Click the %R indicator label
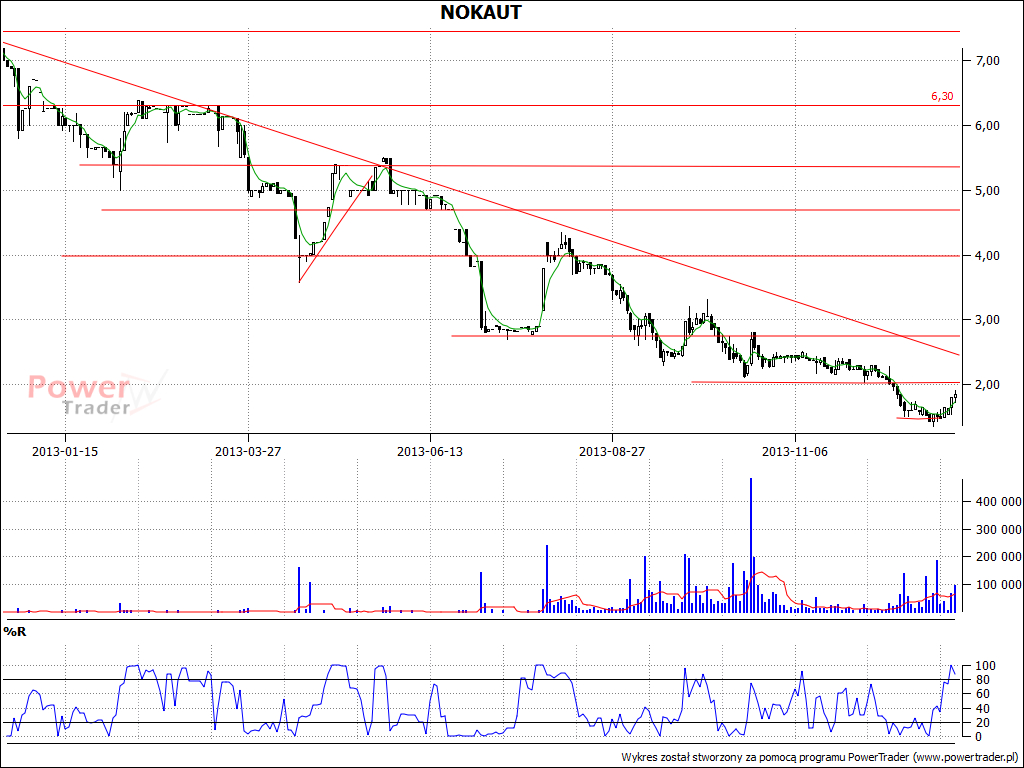 [15, 632]
